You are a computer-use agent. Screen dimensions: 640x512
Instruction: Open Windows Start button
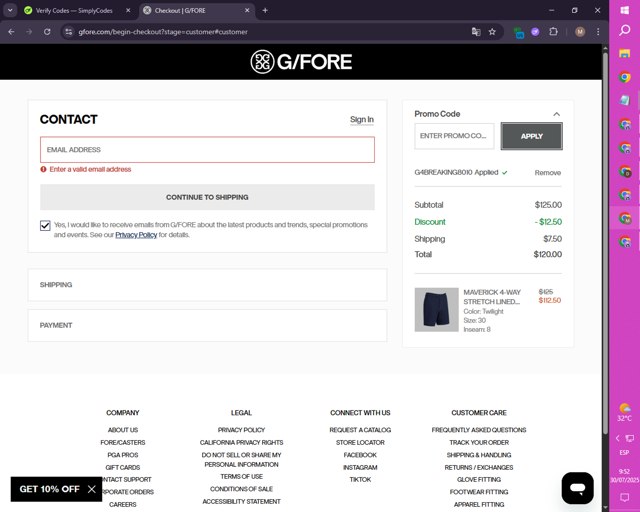(x=624, y=10)
